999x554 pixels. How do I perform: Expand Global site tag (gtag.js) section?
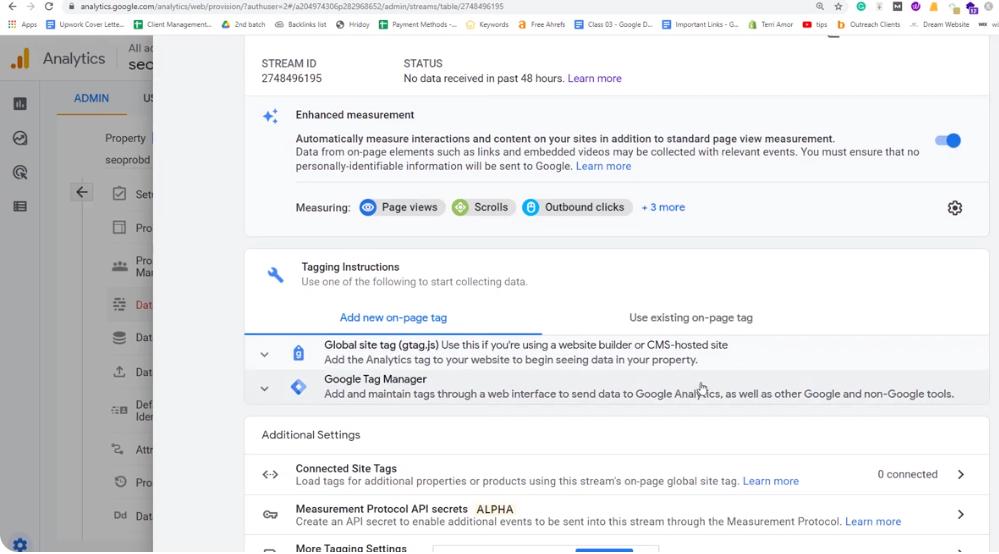click(264, 354)
